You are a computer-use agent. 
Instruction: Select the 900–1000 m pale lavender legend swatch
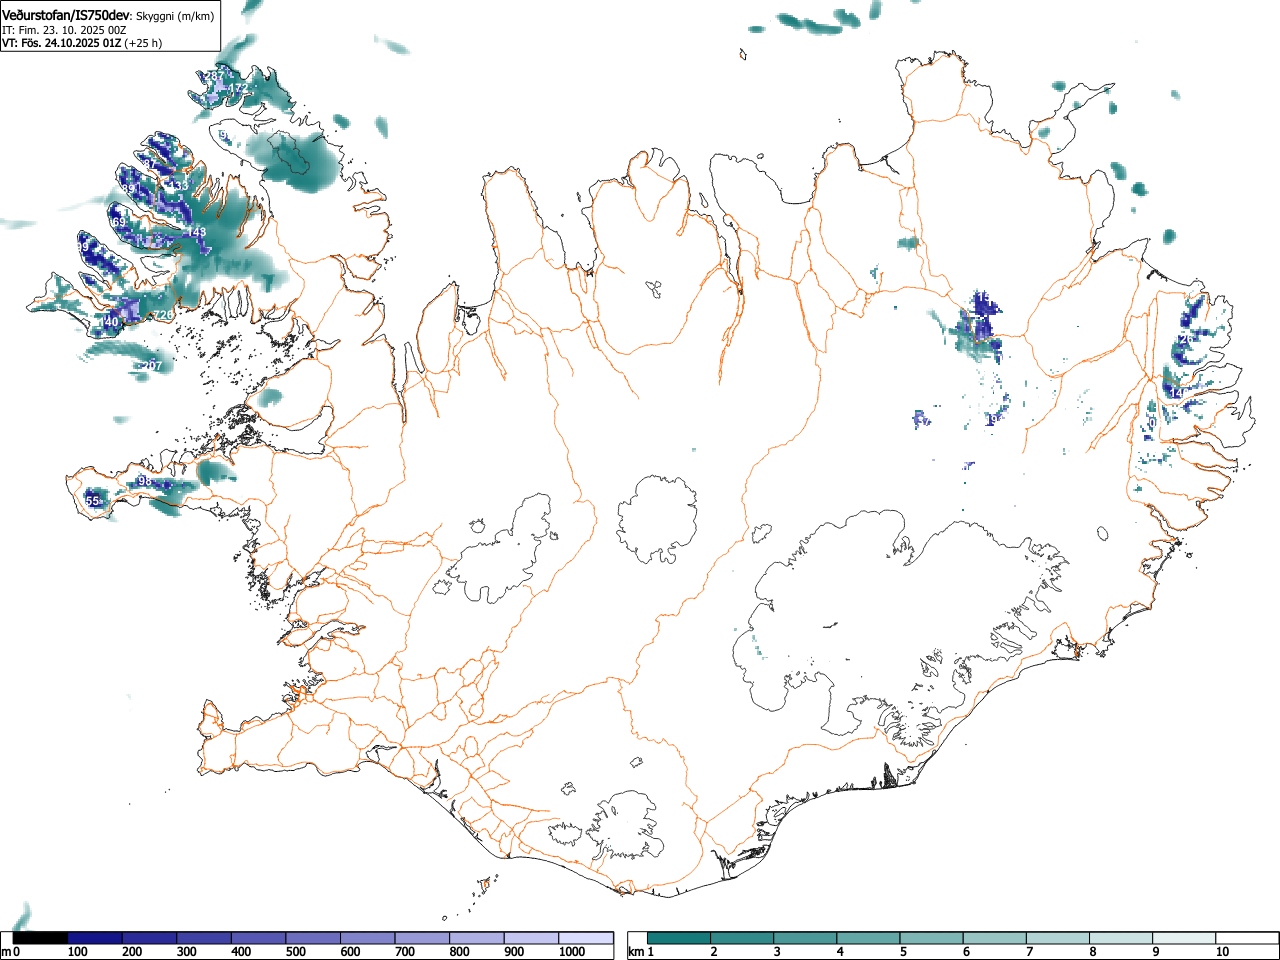(531, 938)
